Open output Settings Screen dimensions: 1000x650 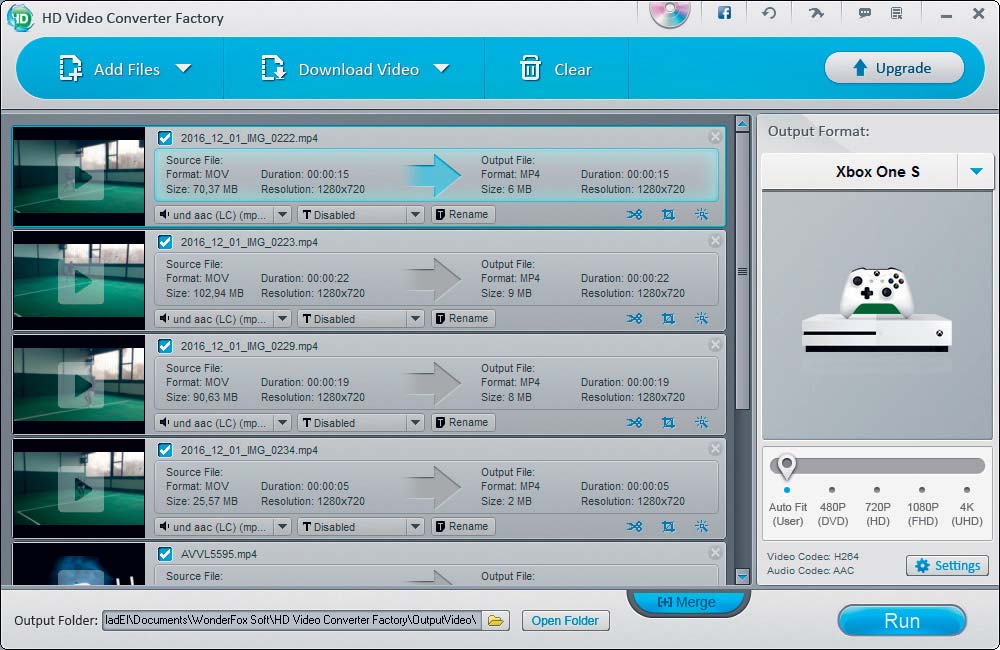[x=948, y=566]
